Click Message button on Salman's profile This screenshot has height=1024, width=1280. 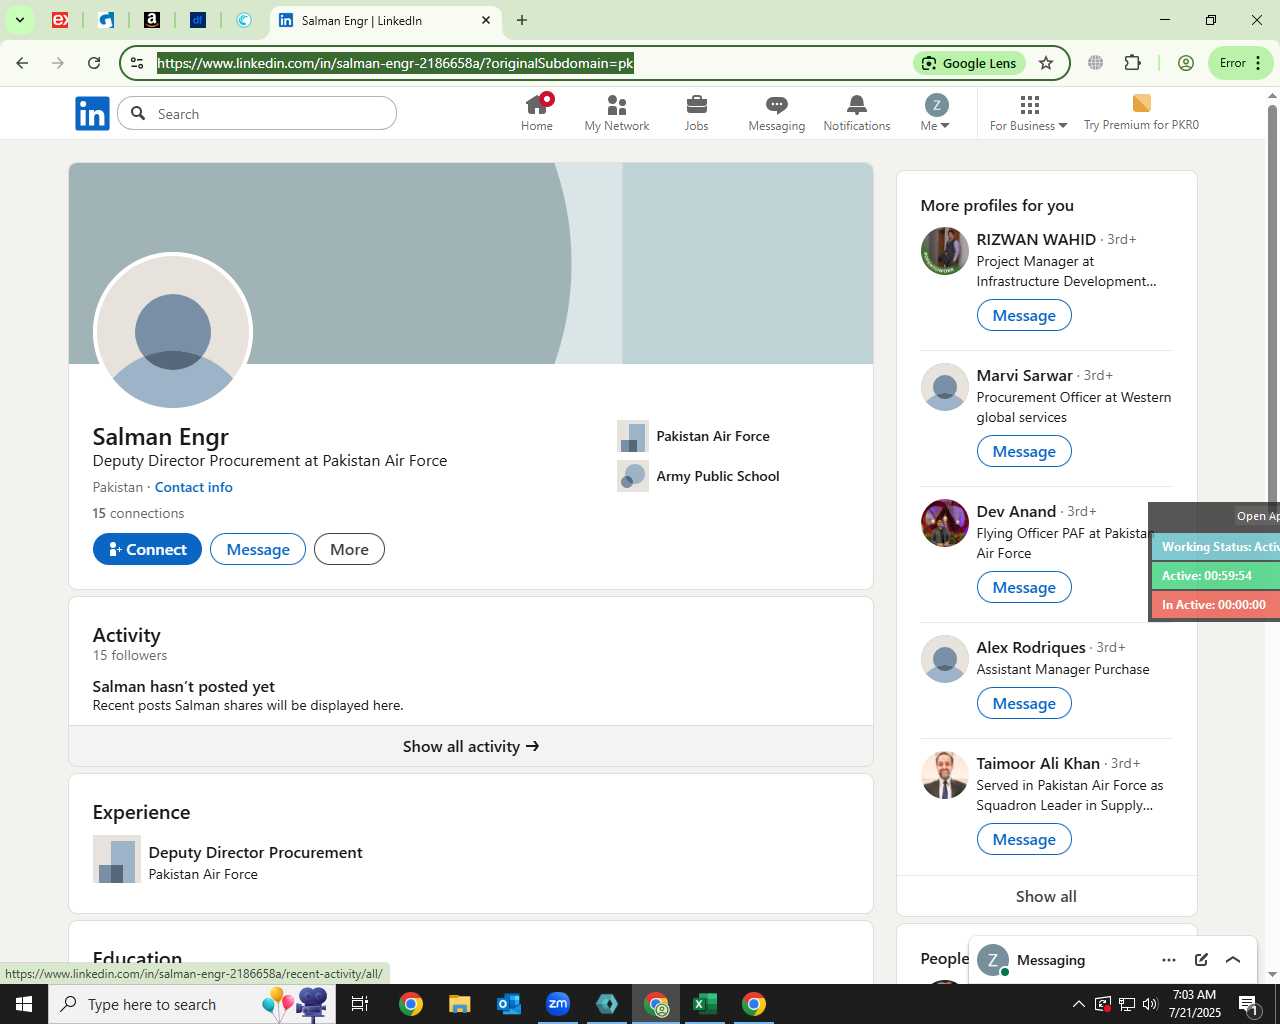coord(258,549)
